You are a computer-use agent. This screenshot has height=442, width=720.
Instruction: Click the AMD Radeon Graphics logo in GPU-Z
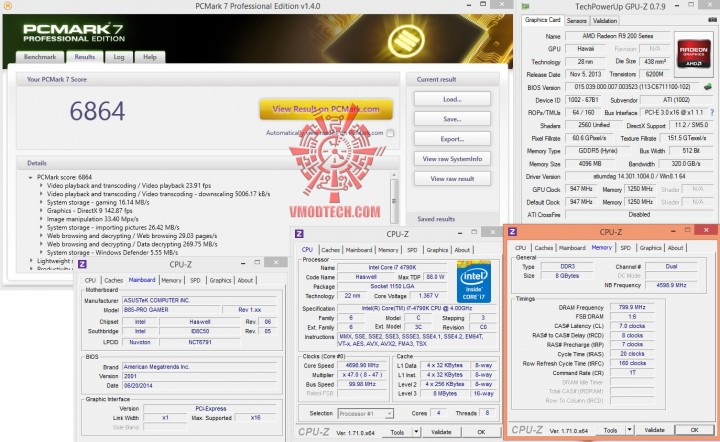click(693, 54)
